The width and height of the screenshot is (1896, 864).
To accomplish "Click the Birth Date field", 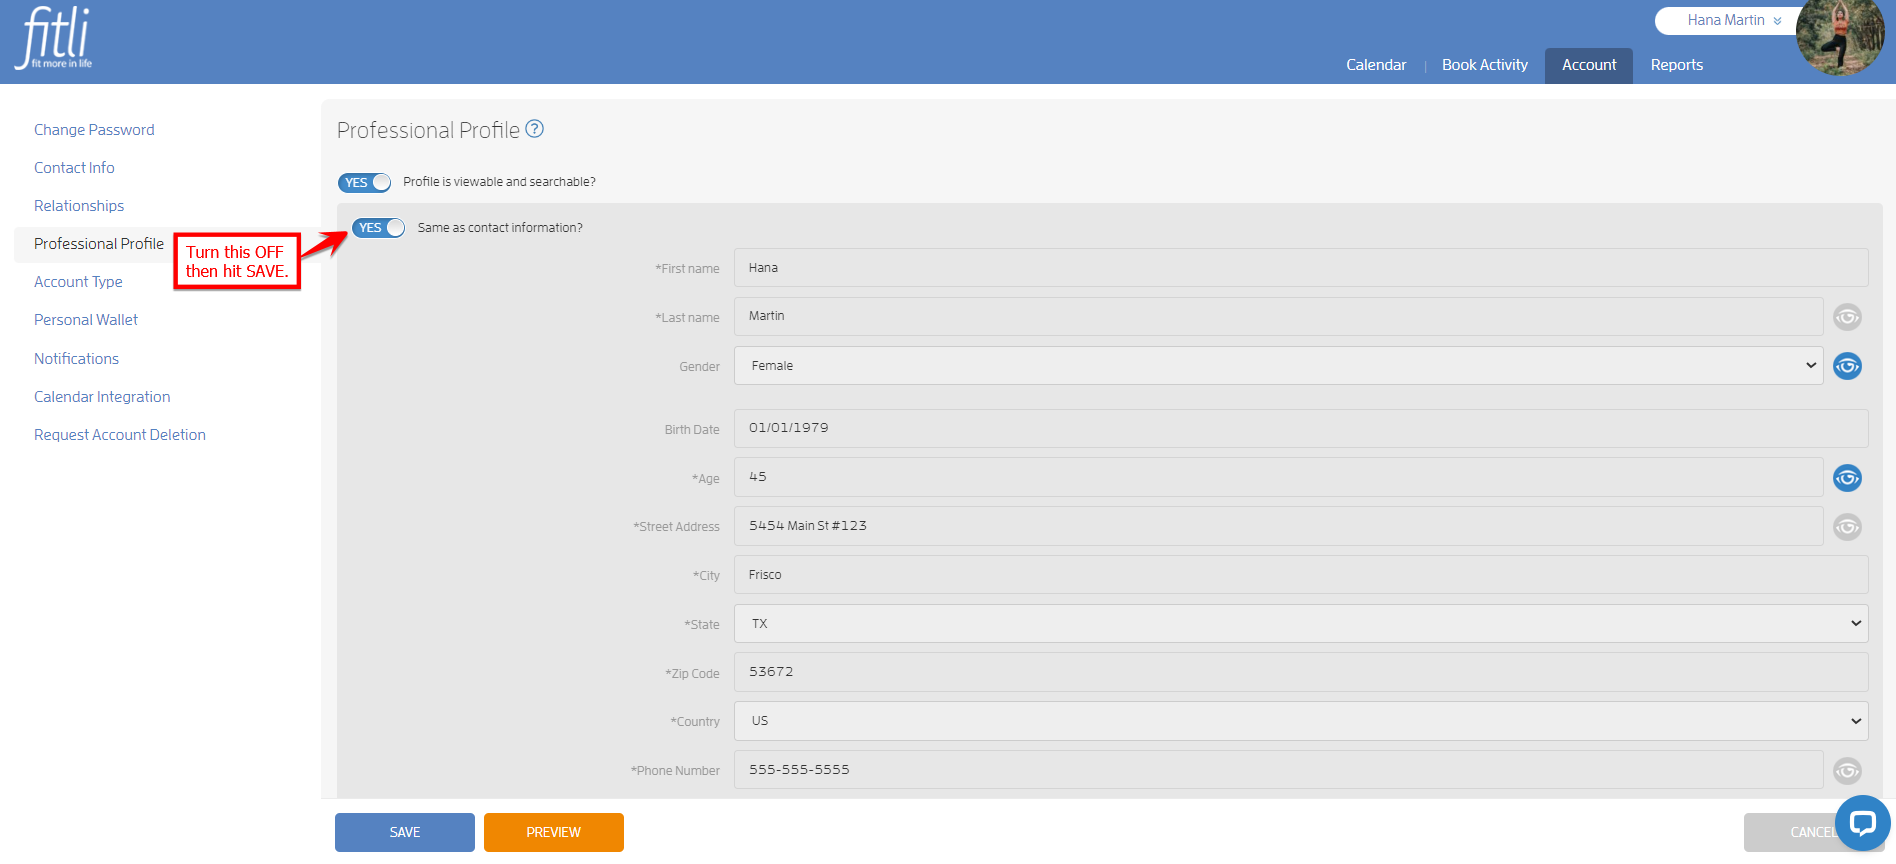I will coord(1301,428).
